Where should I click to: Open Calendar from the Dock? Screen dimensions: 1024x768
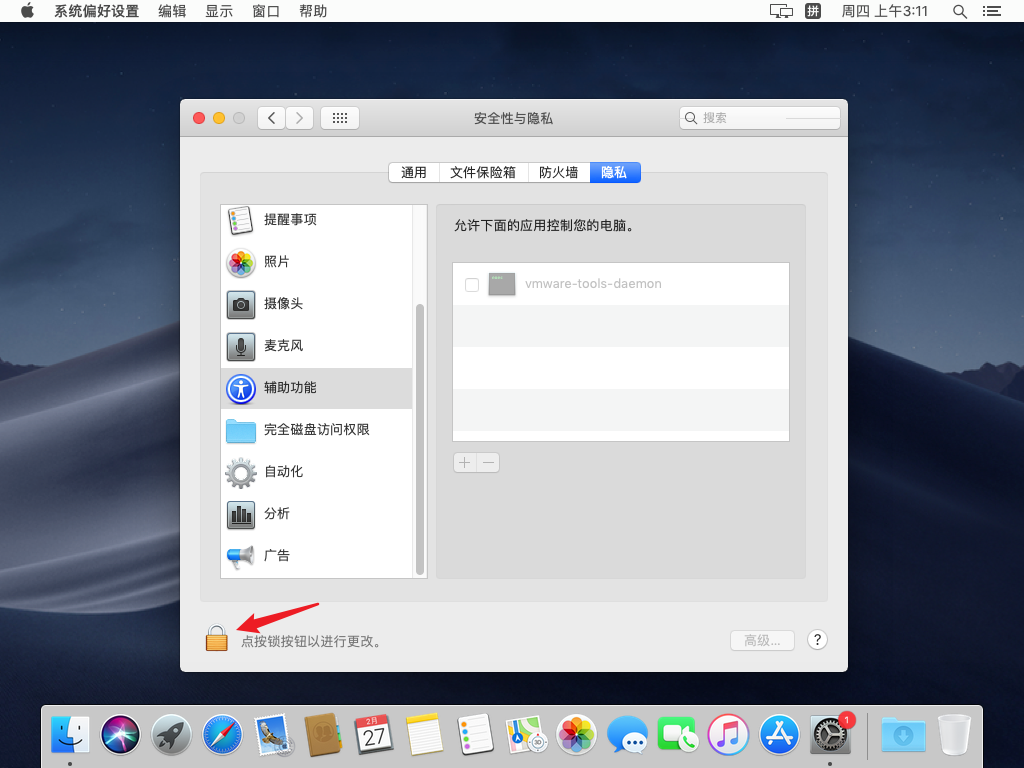[x=374, y=735]
